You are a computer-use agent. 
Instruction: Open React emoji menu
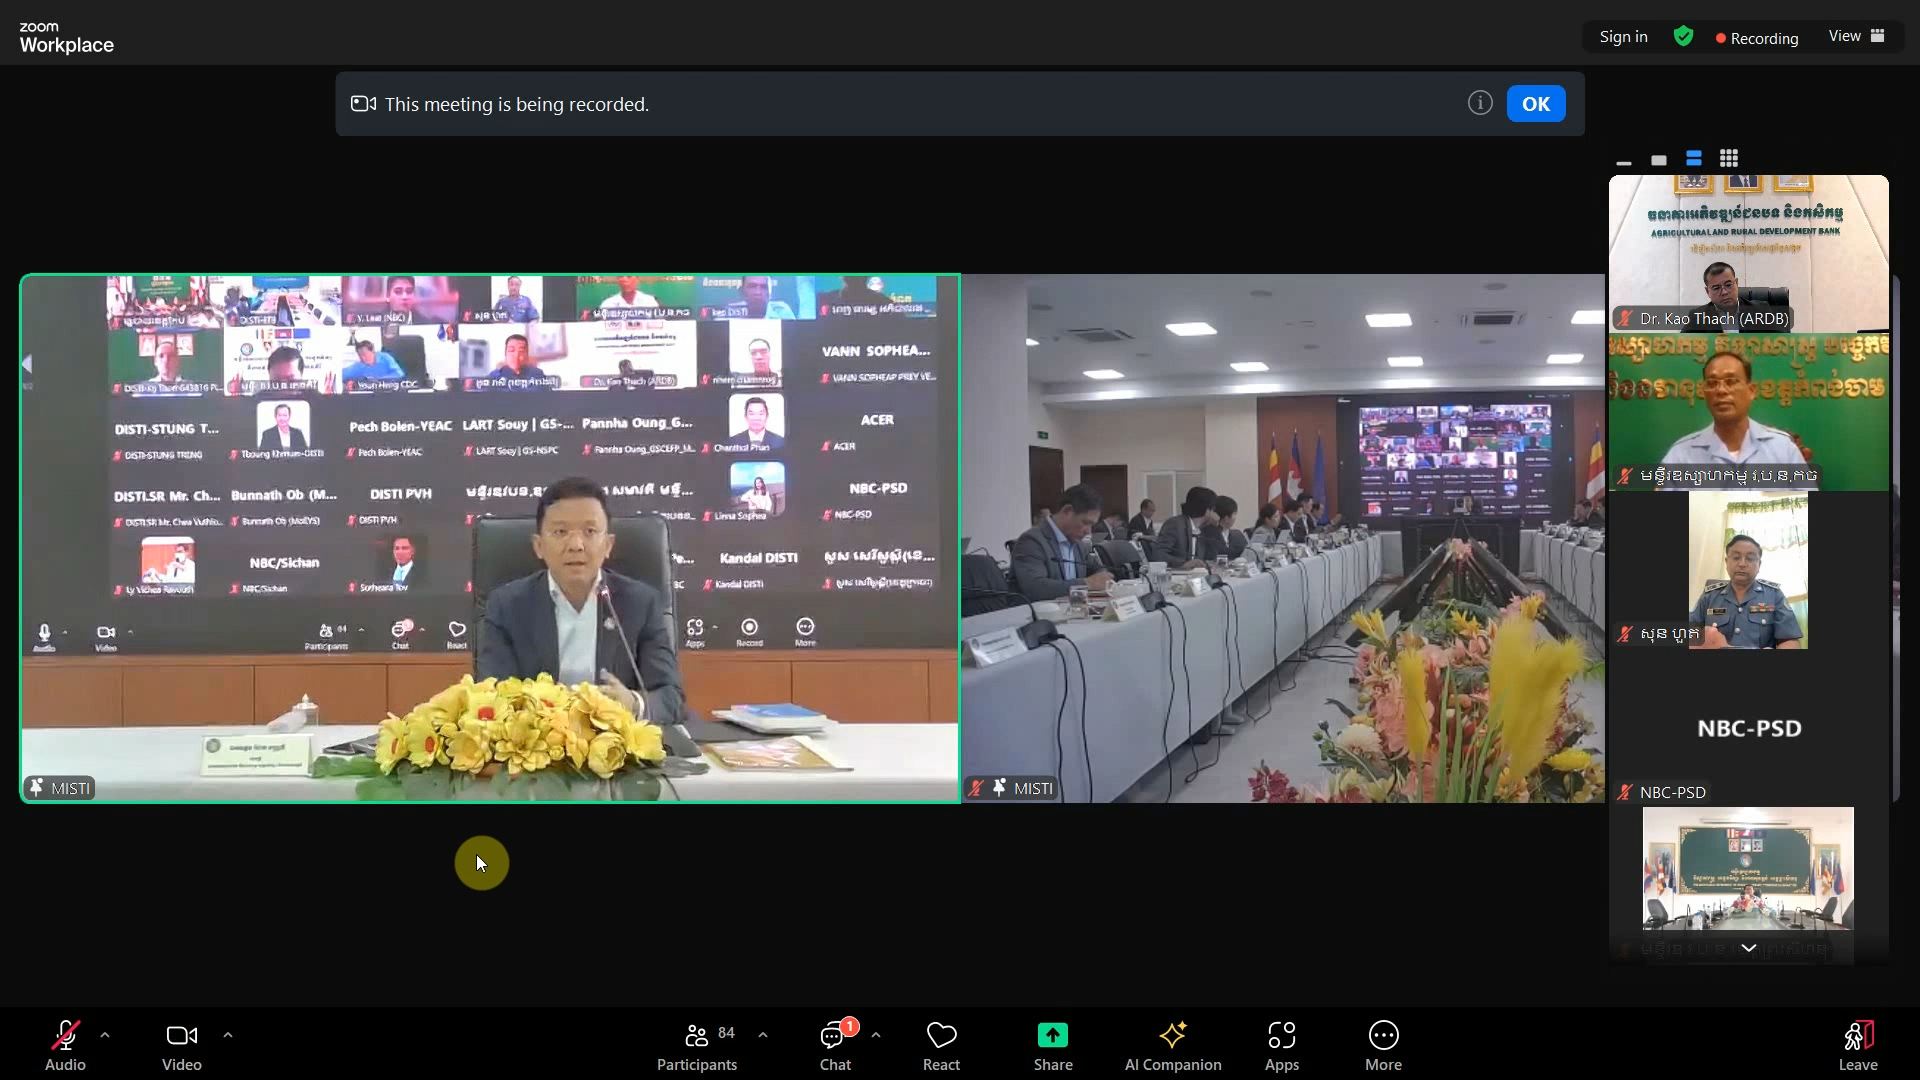(x=941, y=1045)
